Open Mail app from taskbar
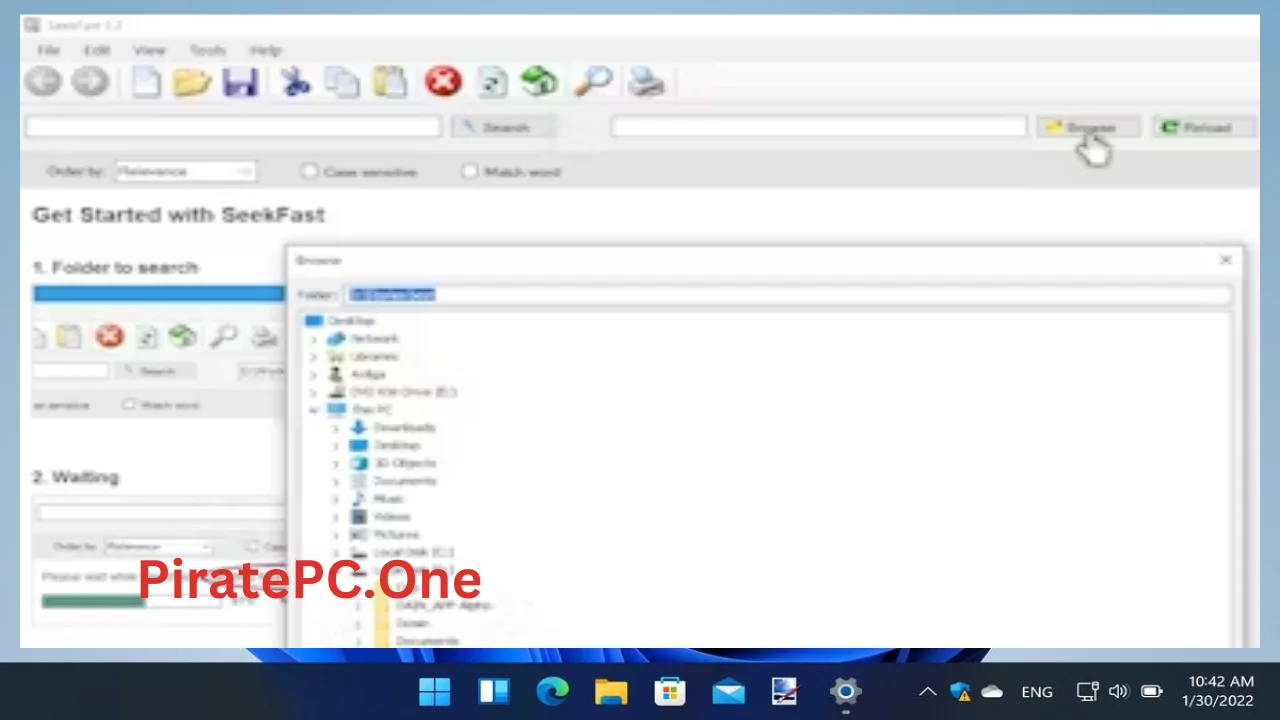 [x=728, y=691]
